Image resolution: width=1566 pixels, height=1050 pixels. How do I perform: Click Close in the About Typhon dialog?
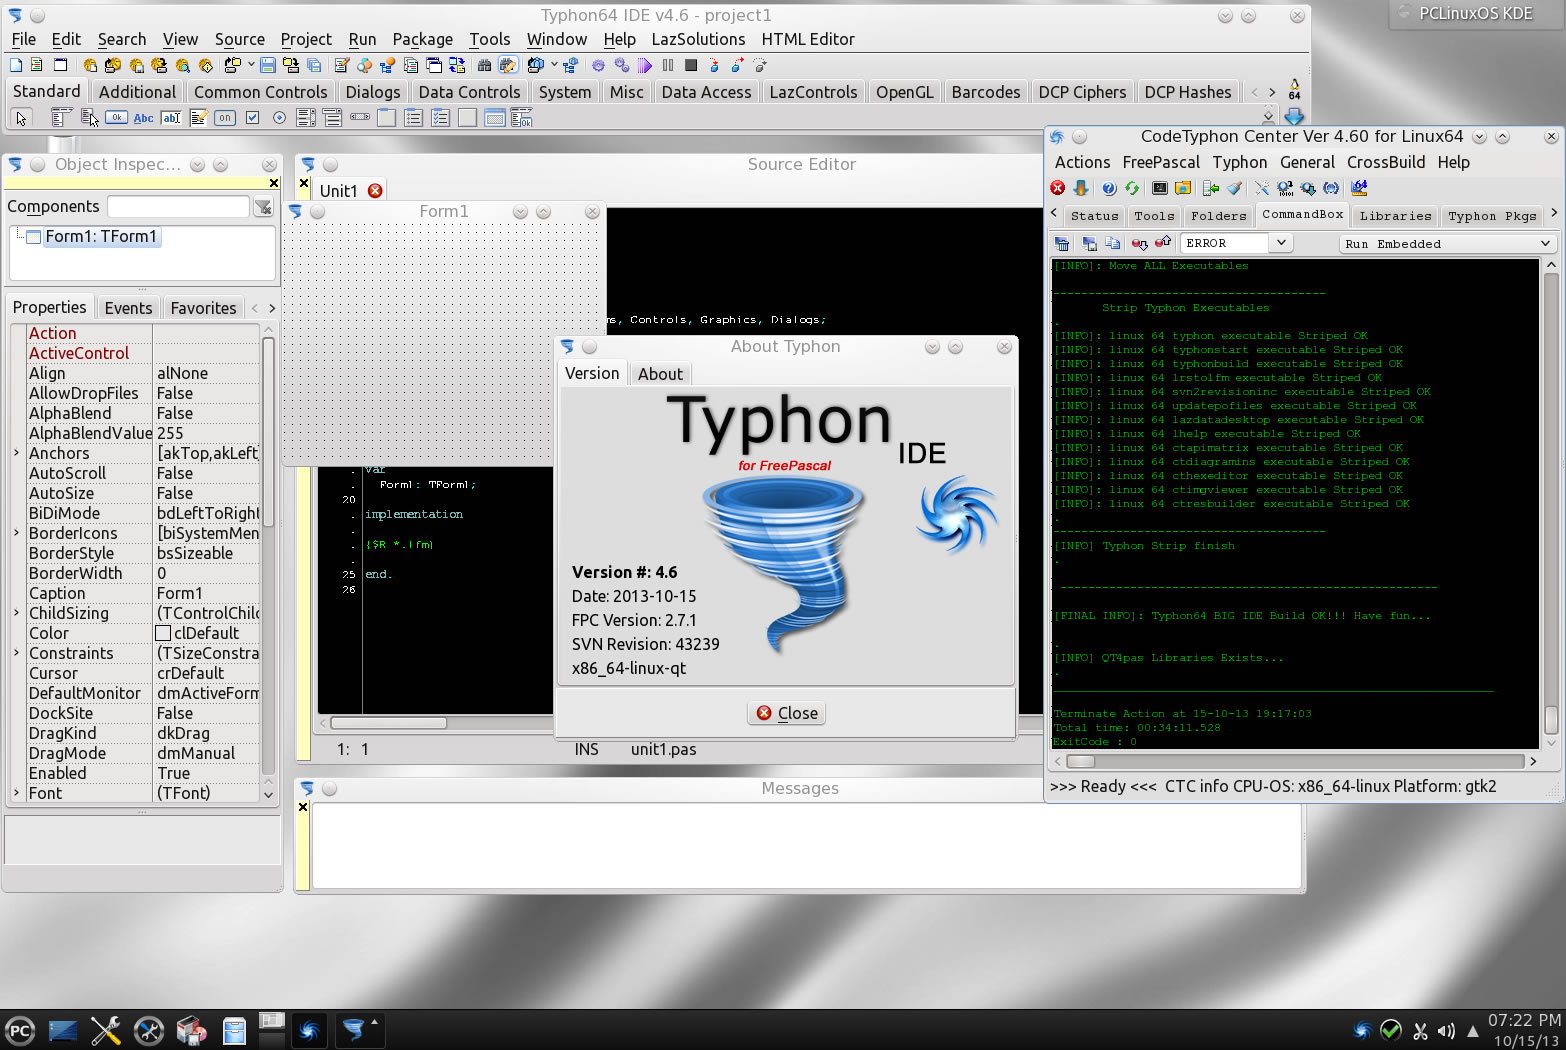tap(787, 713)
